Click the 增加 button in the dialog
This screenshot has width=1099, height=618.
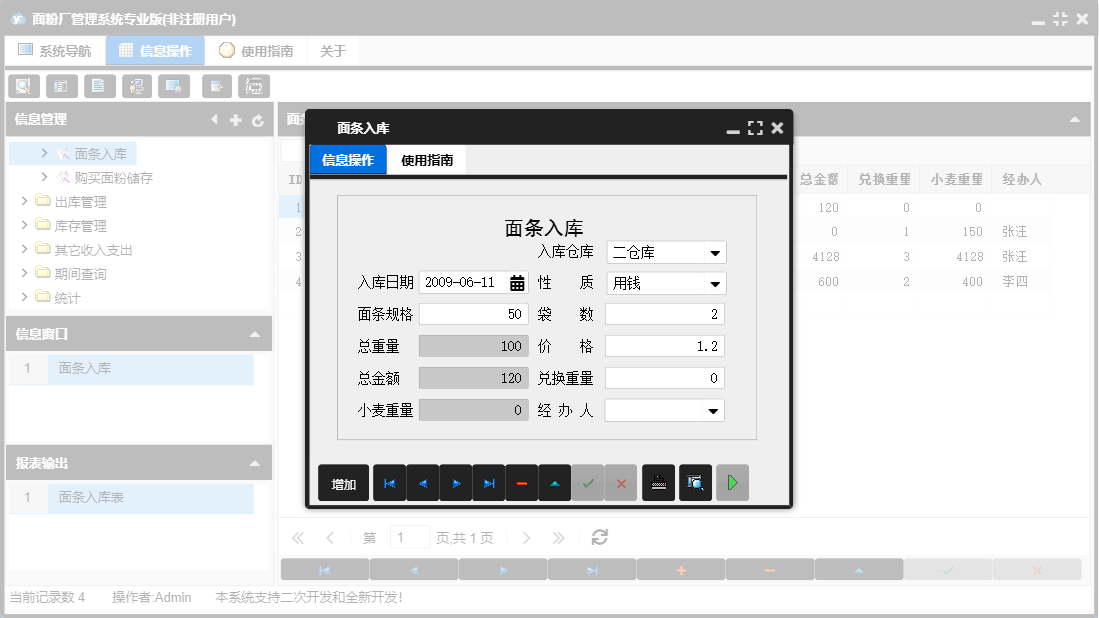click(343, 482)
